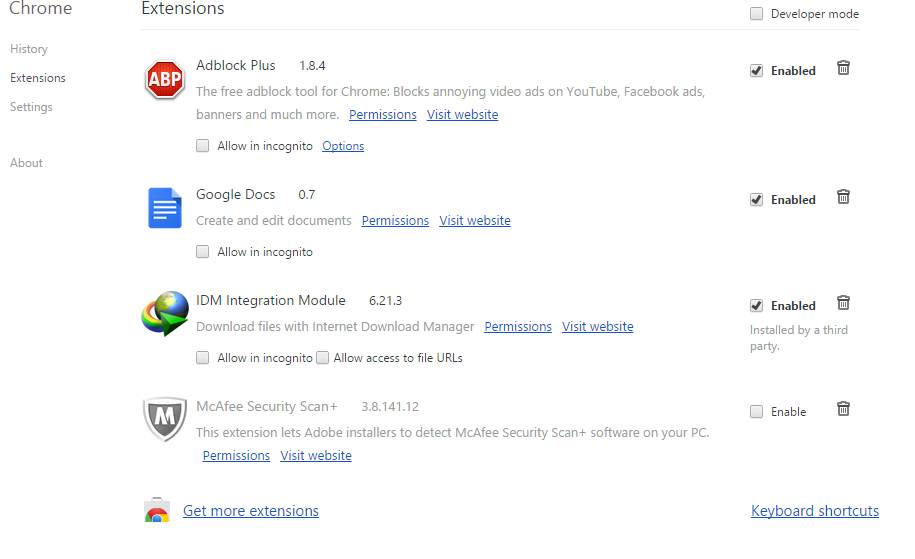Open Keyboard shortcuts link
This screenshot has width=915, height=559.
click(815, 511)
